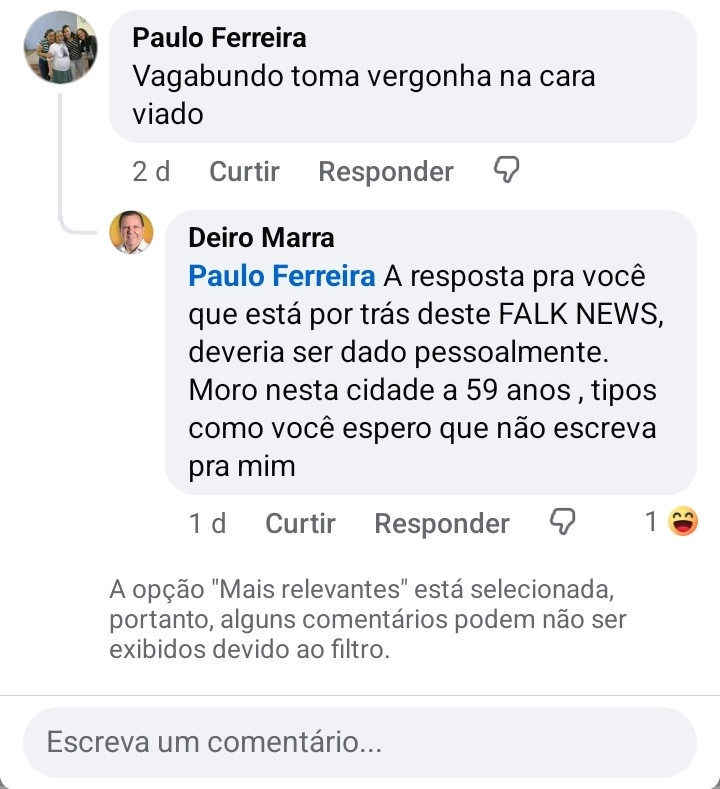
Task: Tap the thumbs-down icon on Paulo Ferreira's comment
Action: (x=508, y=172)
